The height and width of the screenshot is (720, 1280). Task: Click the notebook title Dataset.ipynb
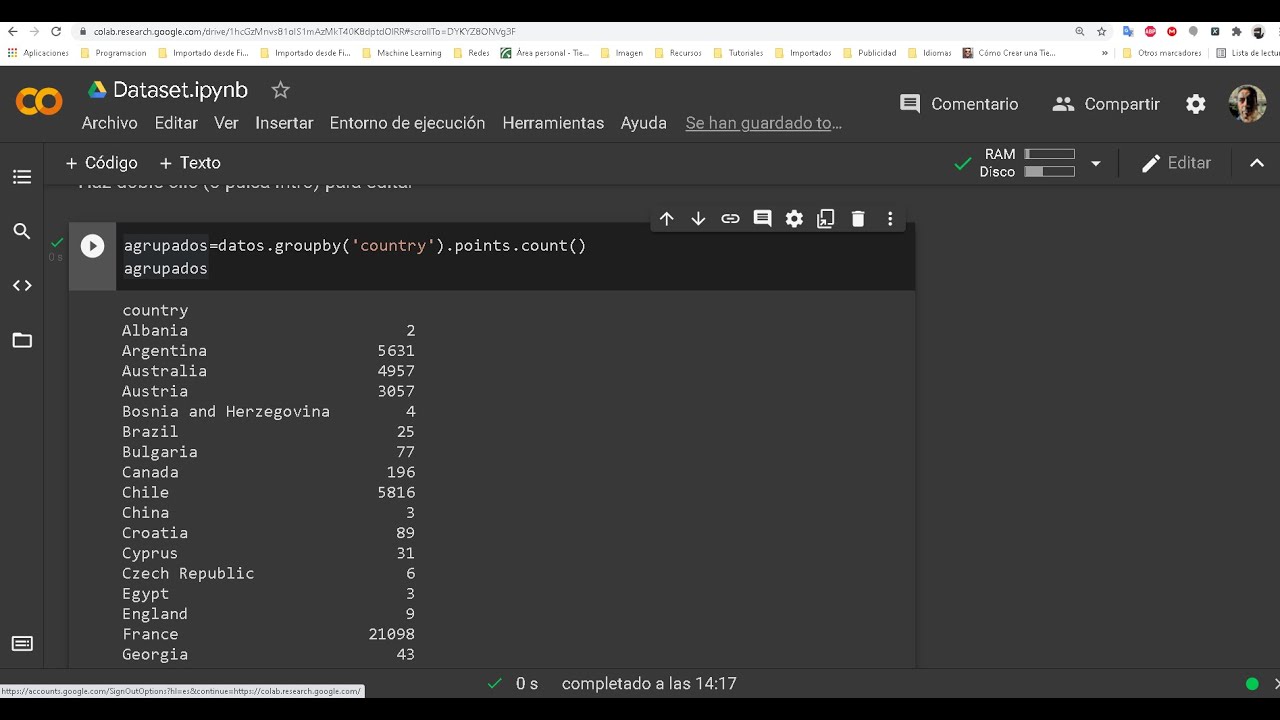coord(180,90)
